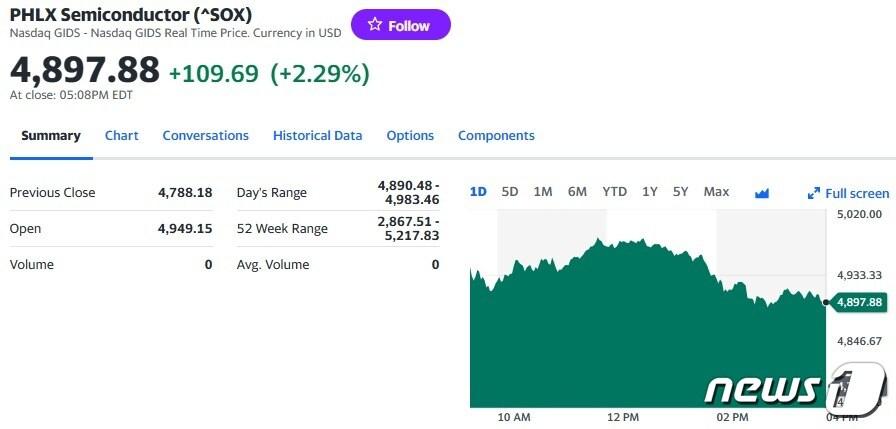This screenshot has width=896, height=429.
Task: Switch to the 5Y chart range
Action: [680, 191]
